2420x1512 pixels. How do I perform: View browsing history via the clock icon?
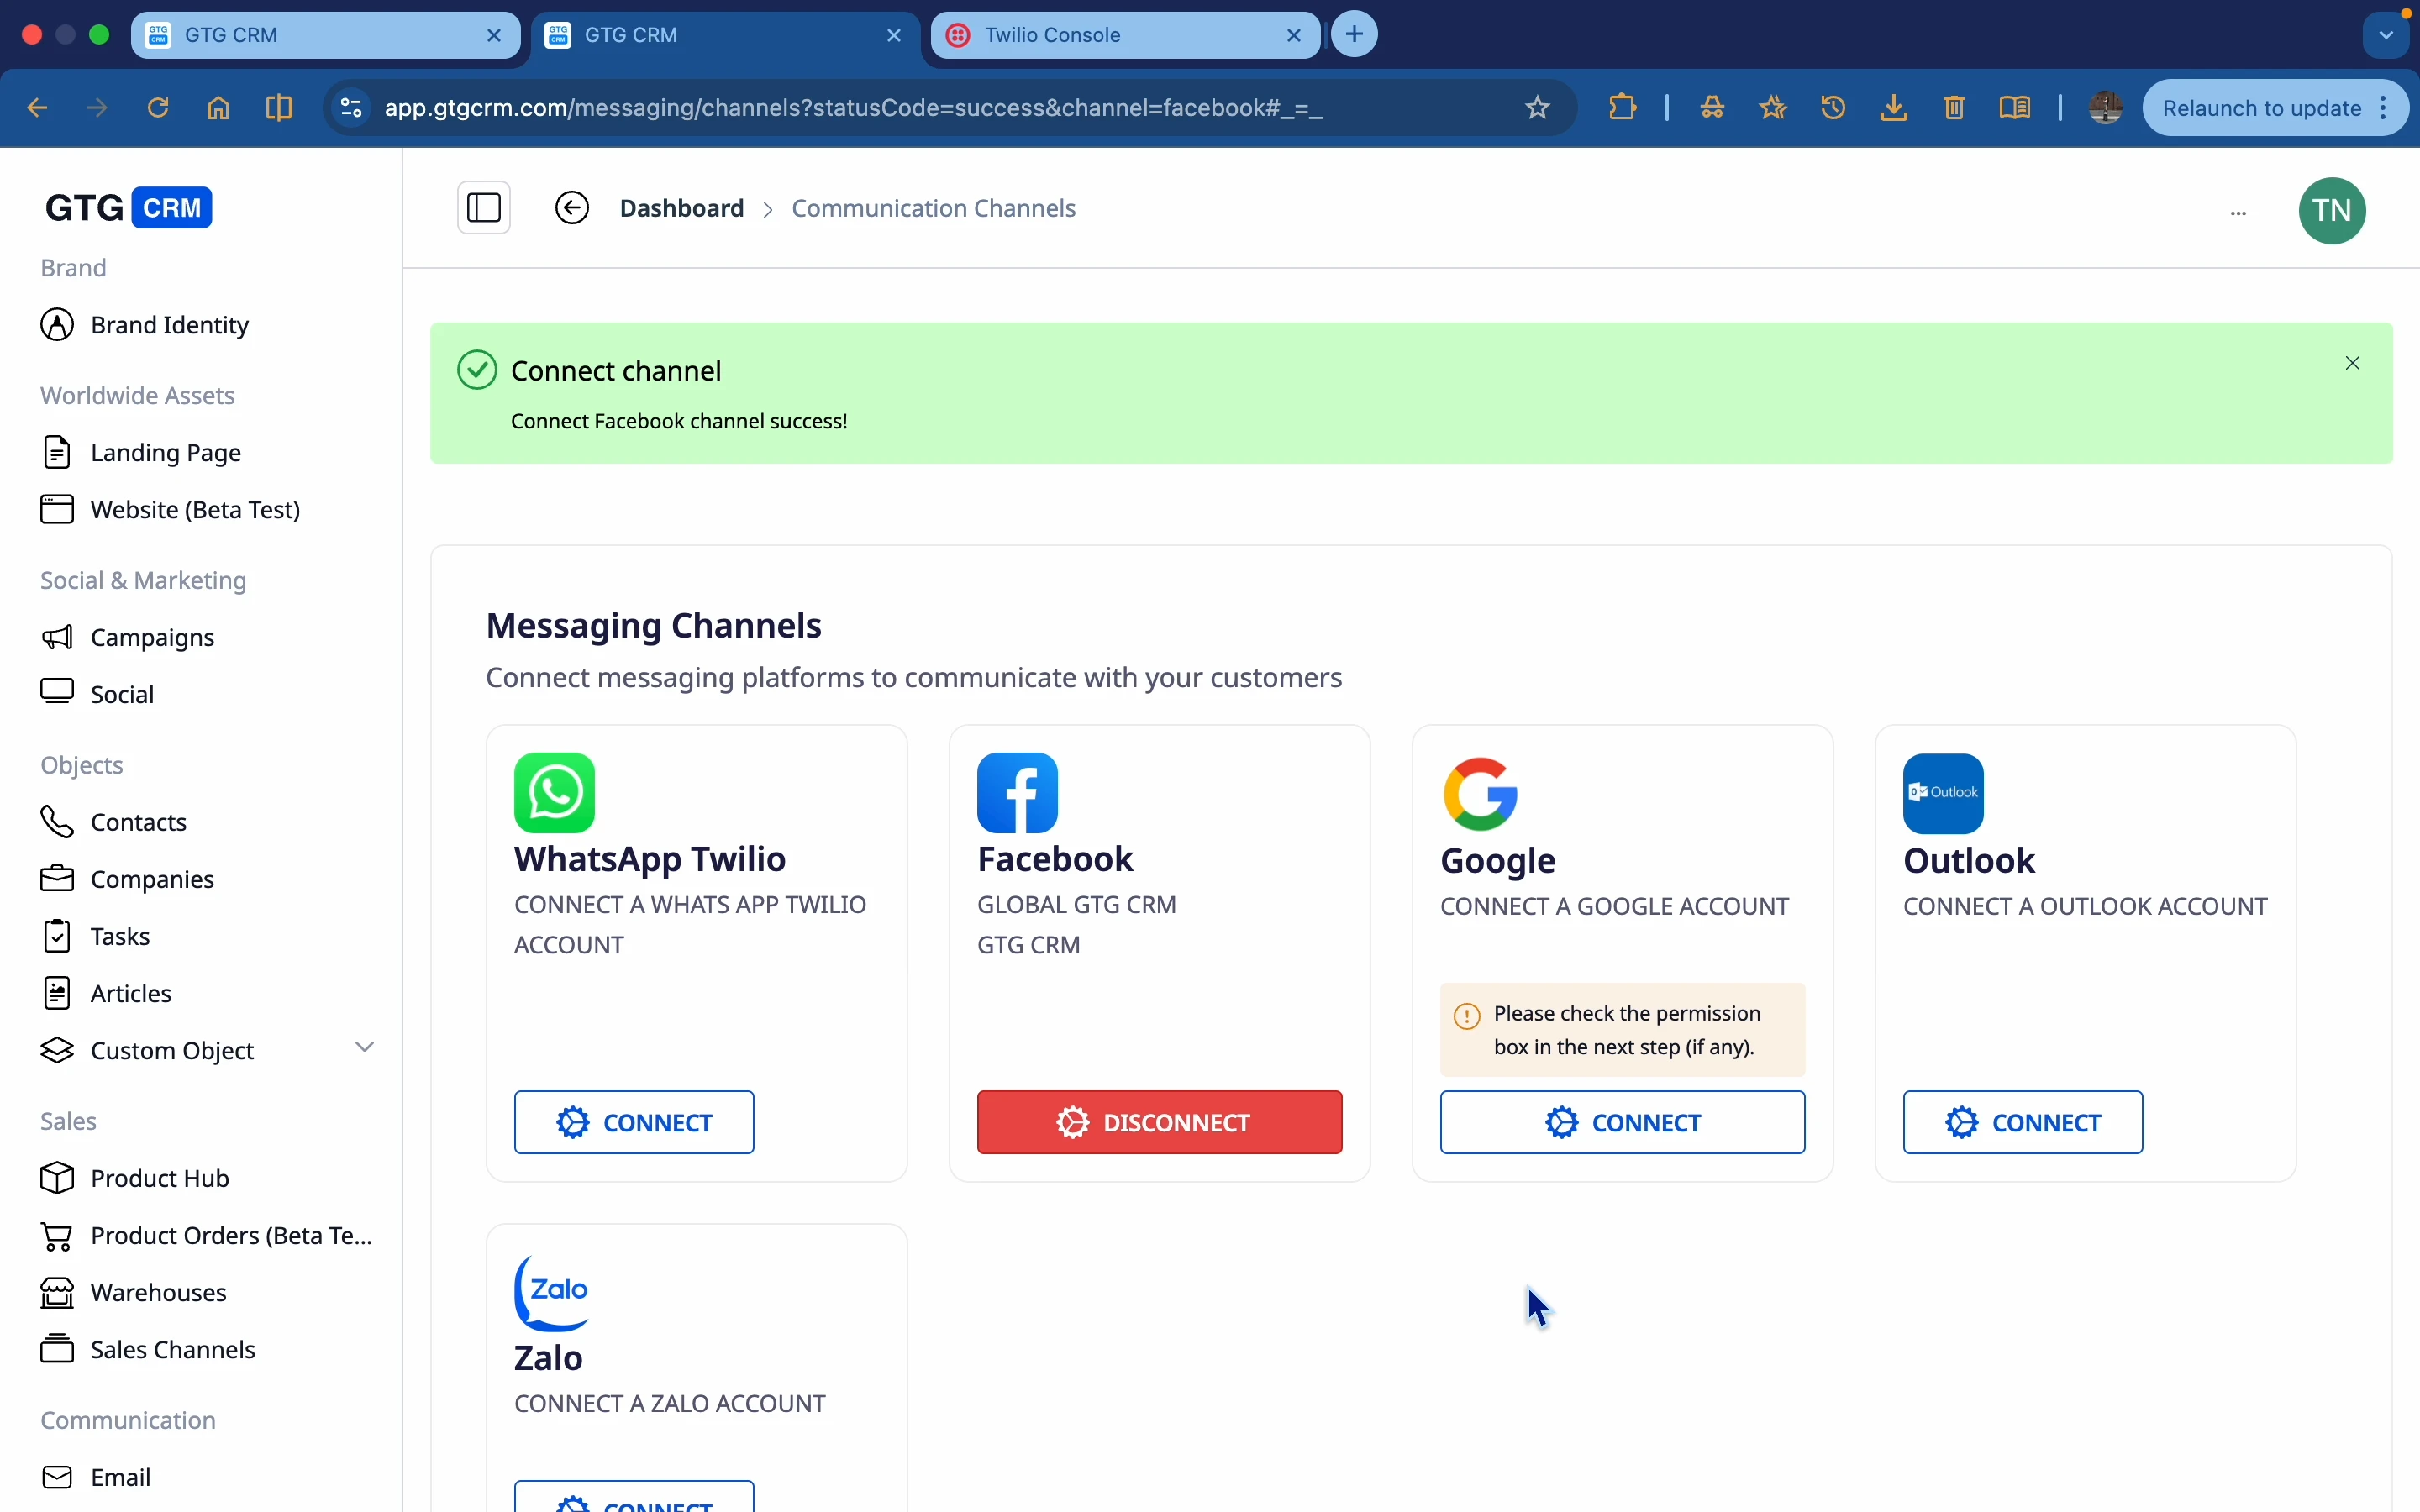[x=1833, y=107]
